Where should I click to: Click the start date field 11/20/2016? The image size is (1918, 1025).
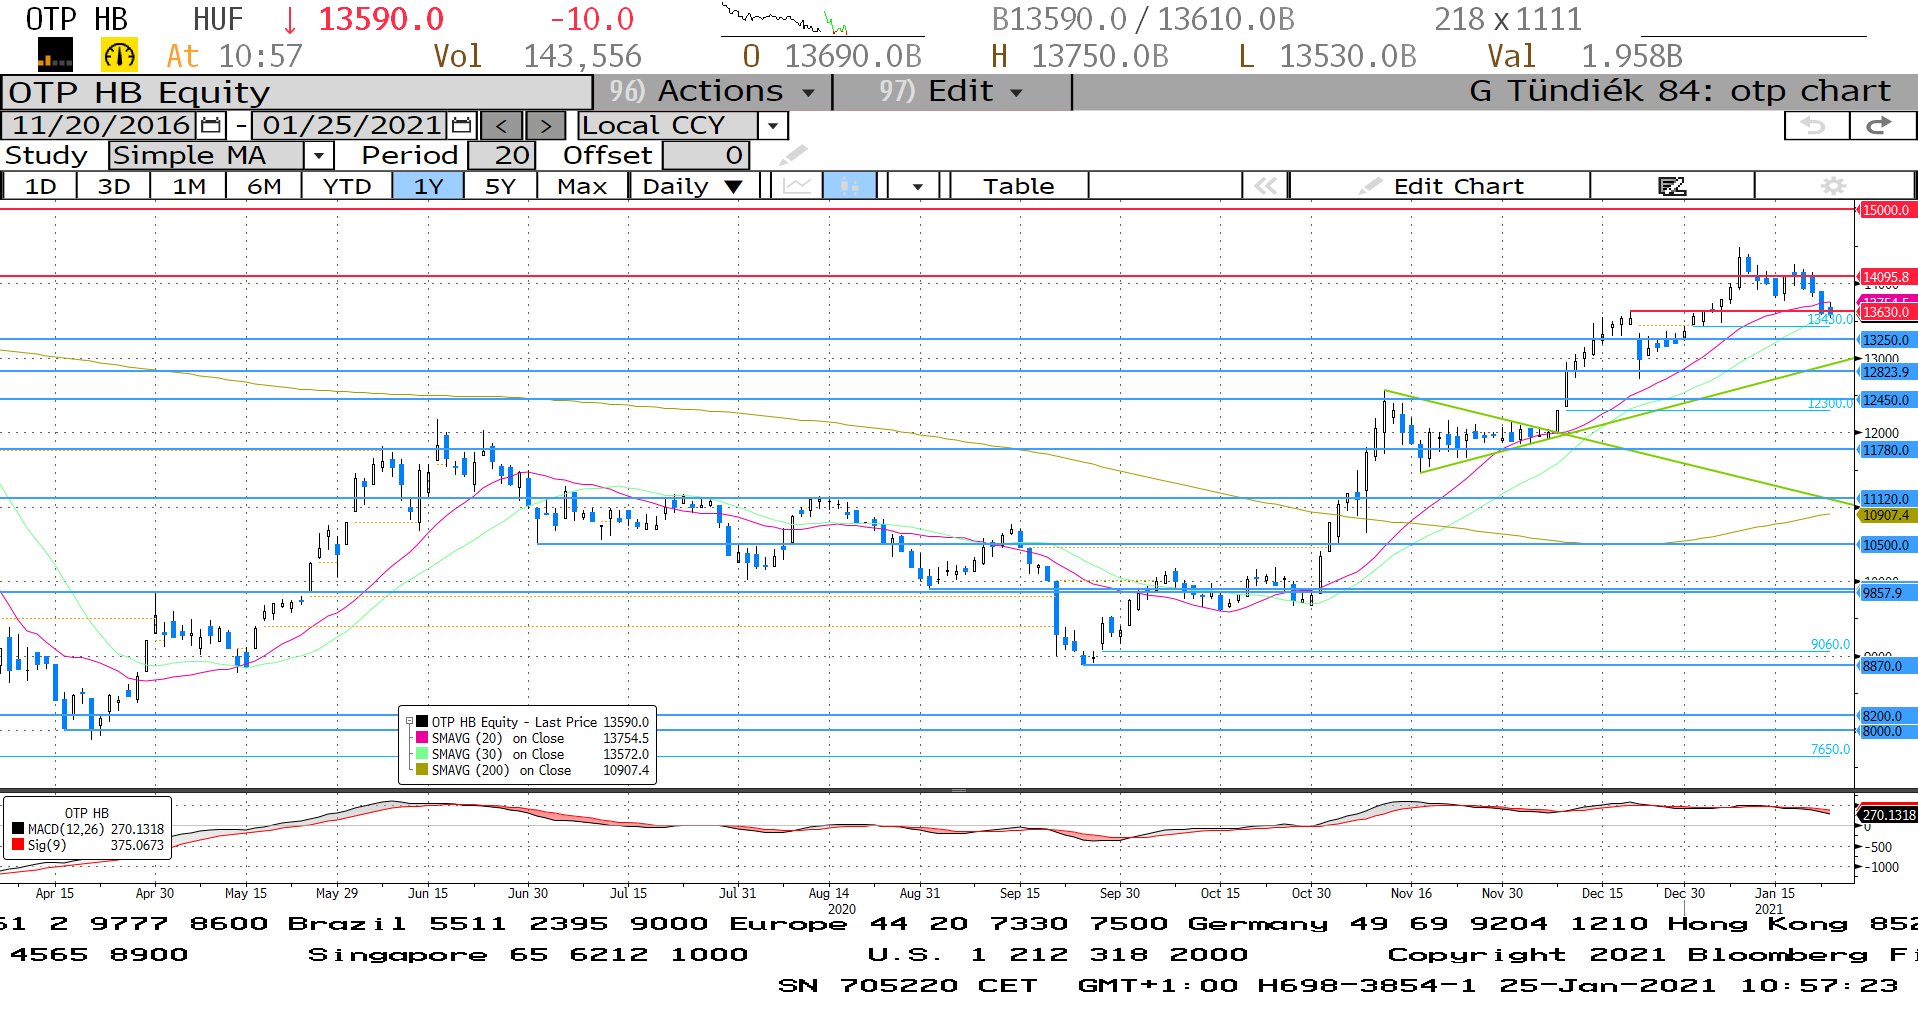point(100,125)
